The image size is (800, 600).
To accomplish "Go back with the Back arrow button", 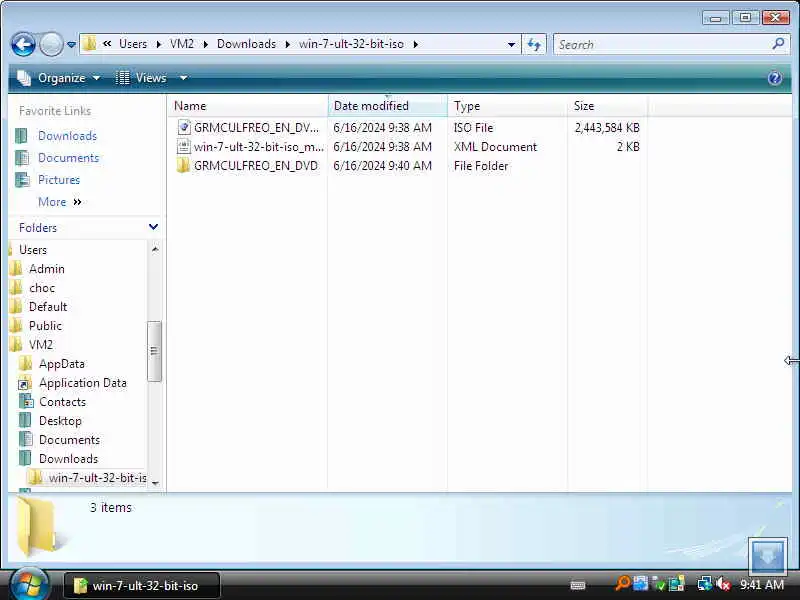I will 23,44.
